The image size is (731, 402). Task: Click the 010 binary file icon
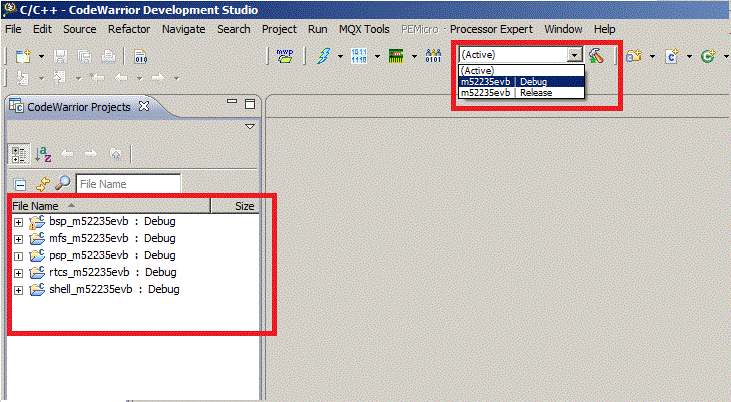pos(140,56)
